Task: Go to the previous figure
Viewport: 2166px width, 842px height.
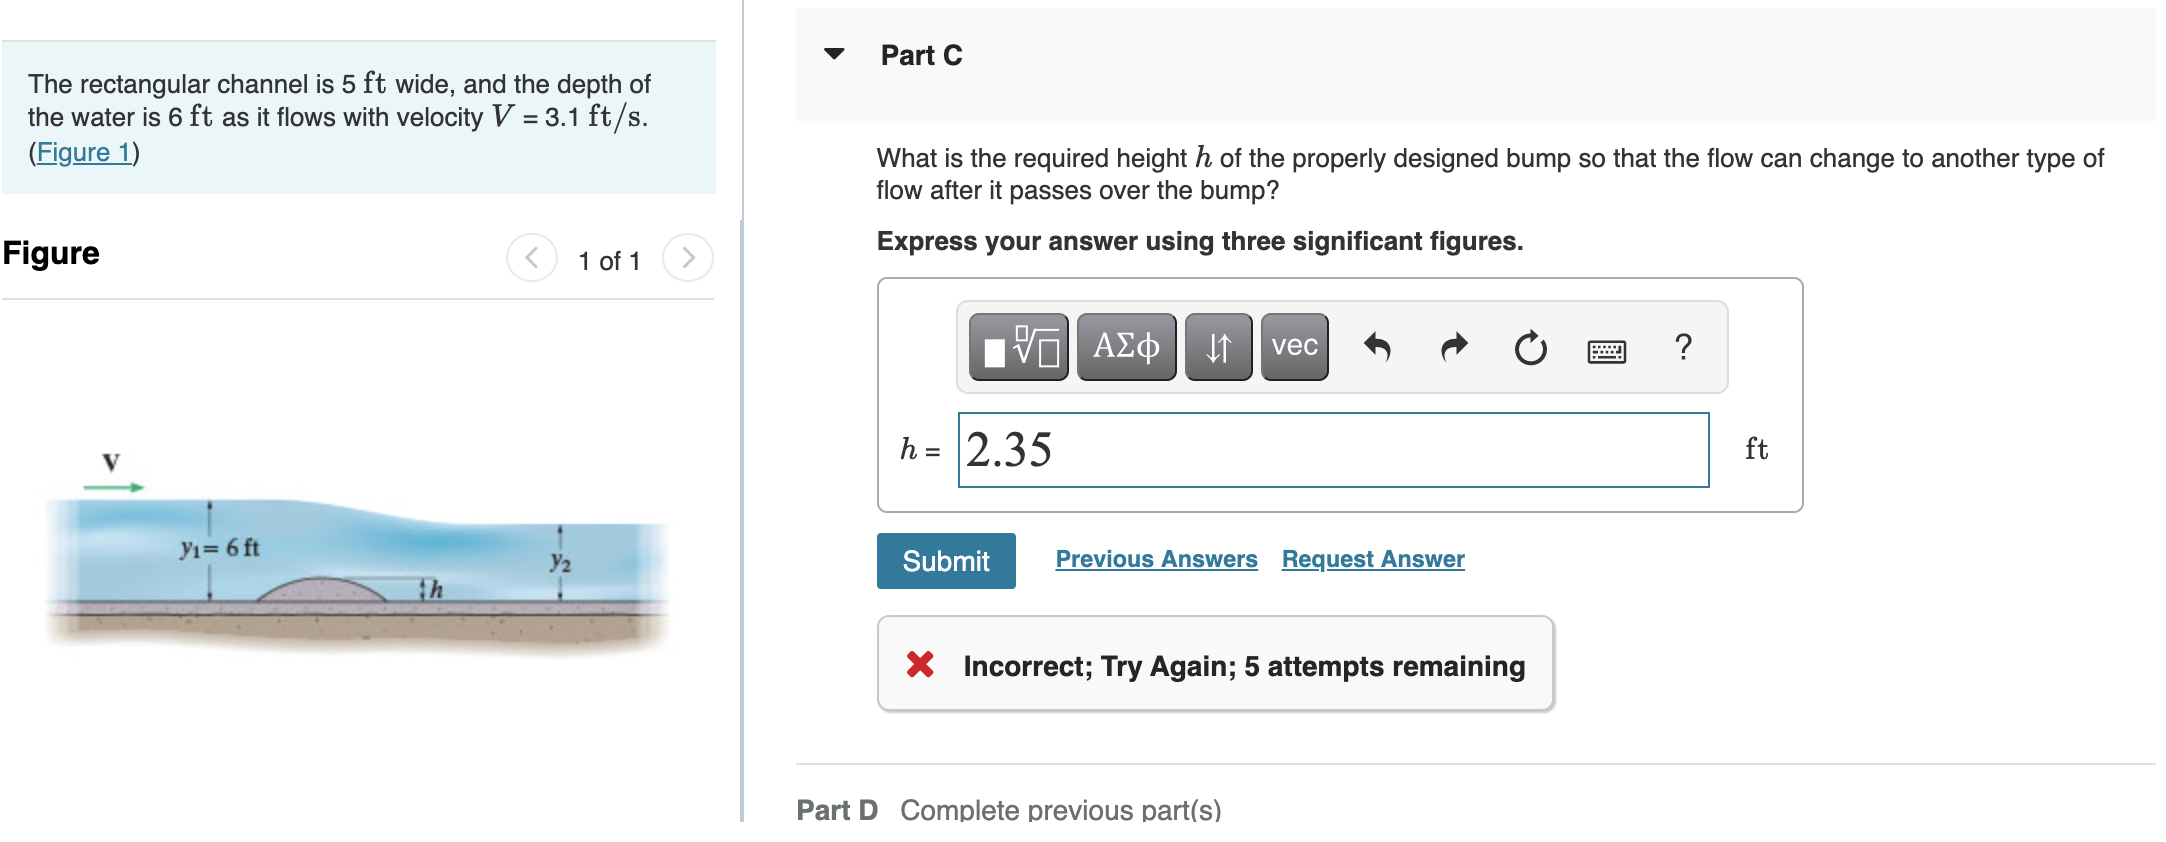Action: (532, 258)
